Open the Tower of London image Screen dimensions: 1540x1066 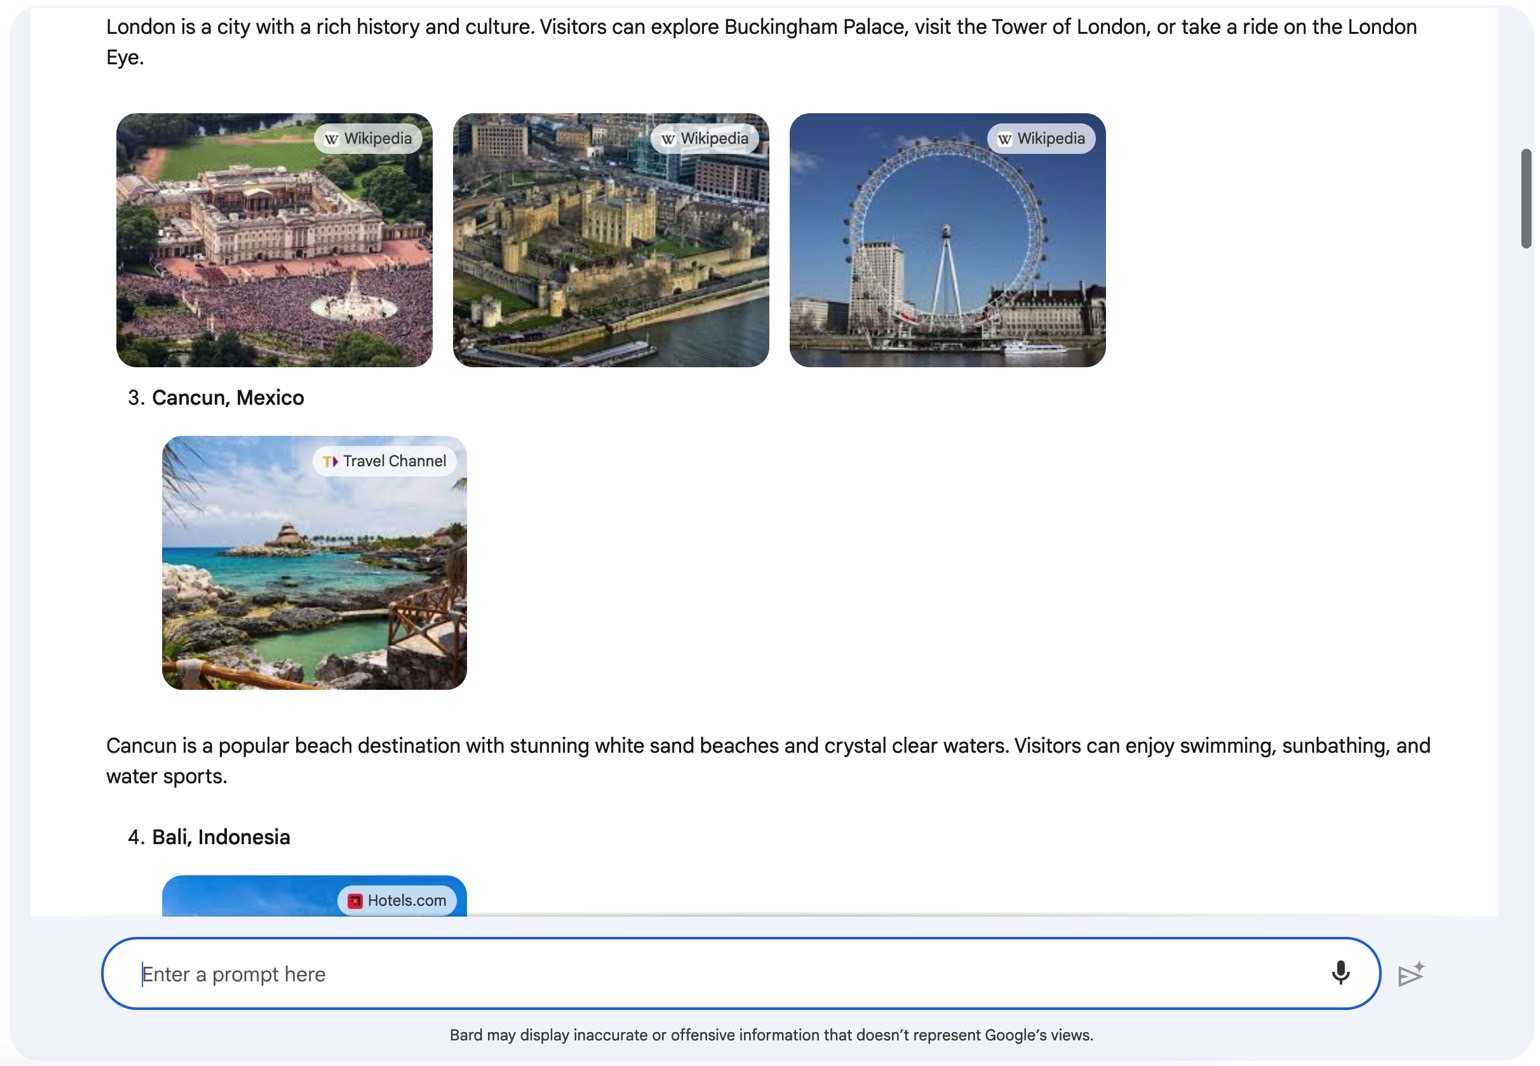coord(611,240)
